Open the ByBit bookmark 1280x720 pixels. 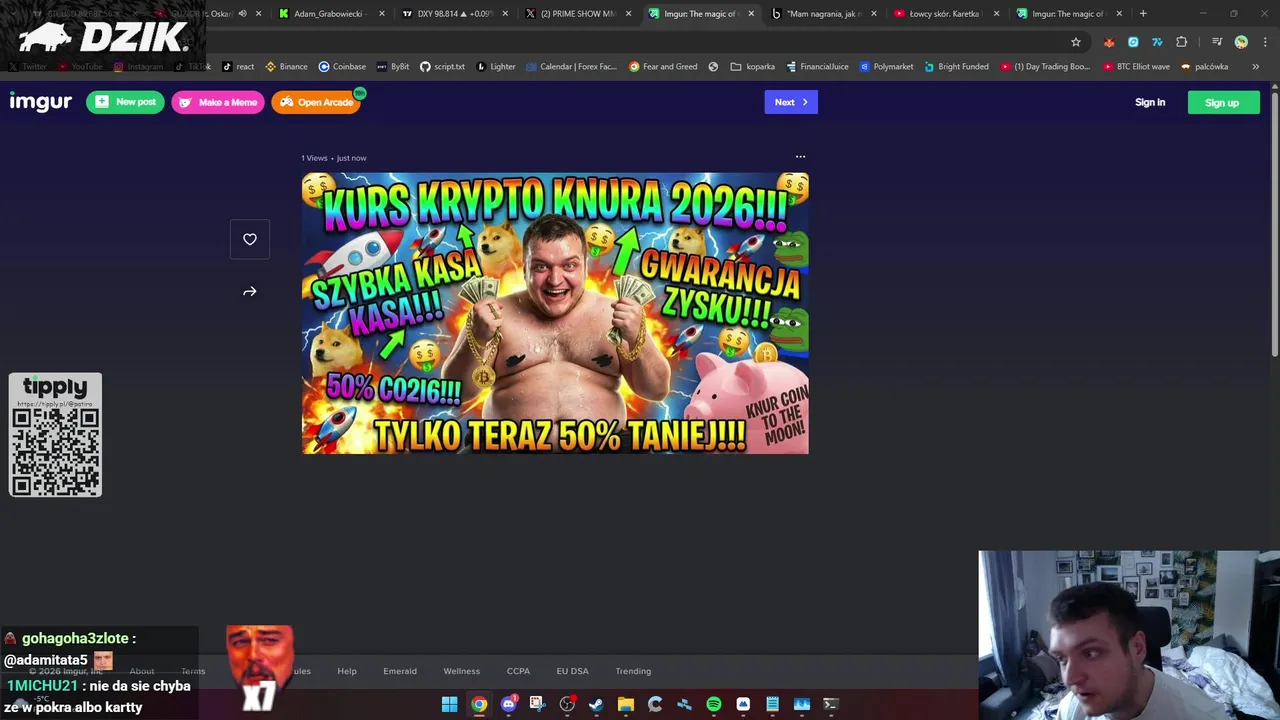pyautogui.click(x=393, y=67)
